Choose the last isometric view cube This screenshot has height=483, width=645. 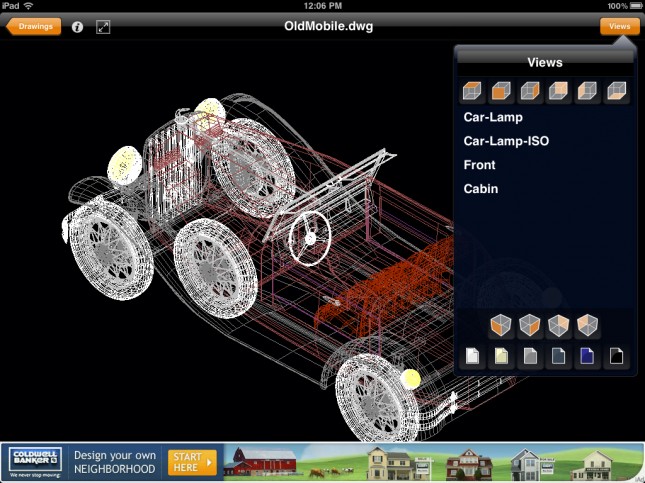pos(589,326)
